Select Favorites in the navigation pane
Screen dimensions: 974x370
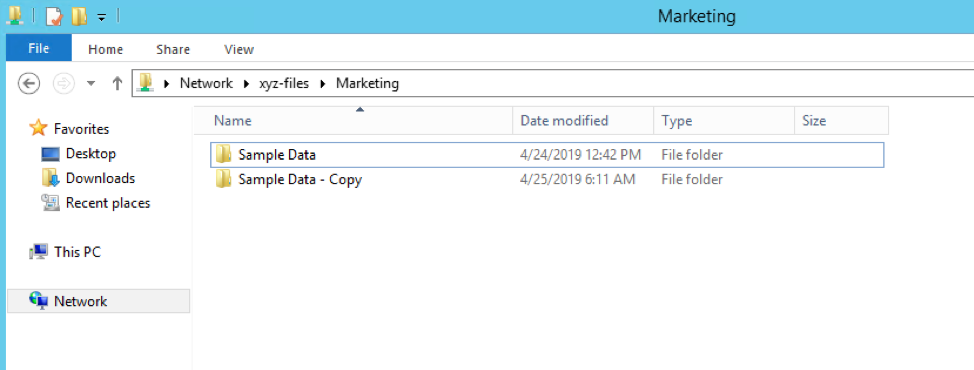tap(81, 129)
